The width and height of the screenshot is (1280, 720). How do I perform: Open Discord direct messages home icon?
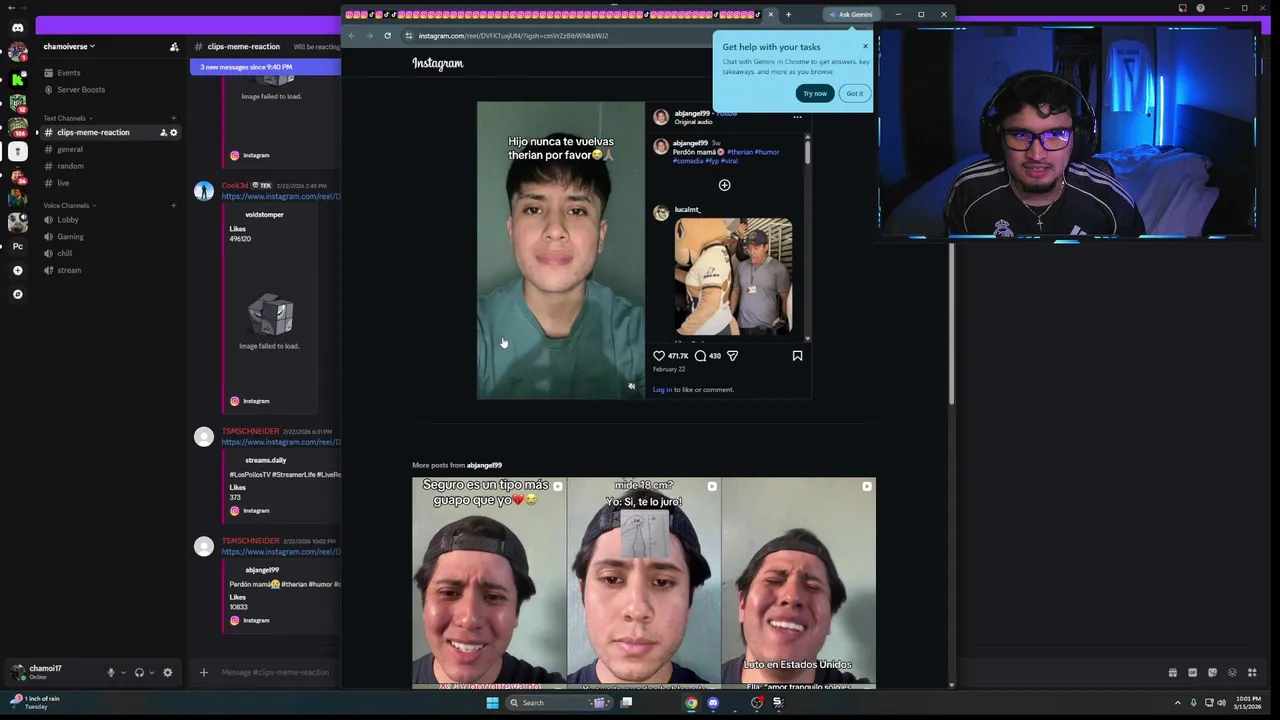coord(17,27)
